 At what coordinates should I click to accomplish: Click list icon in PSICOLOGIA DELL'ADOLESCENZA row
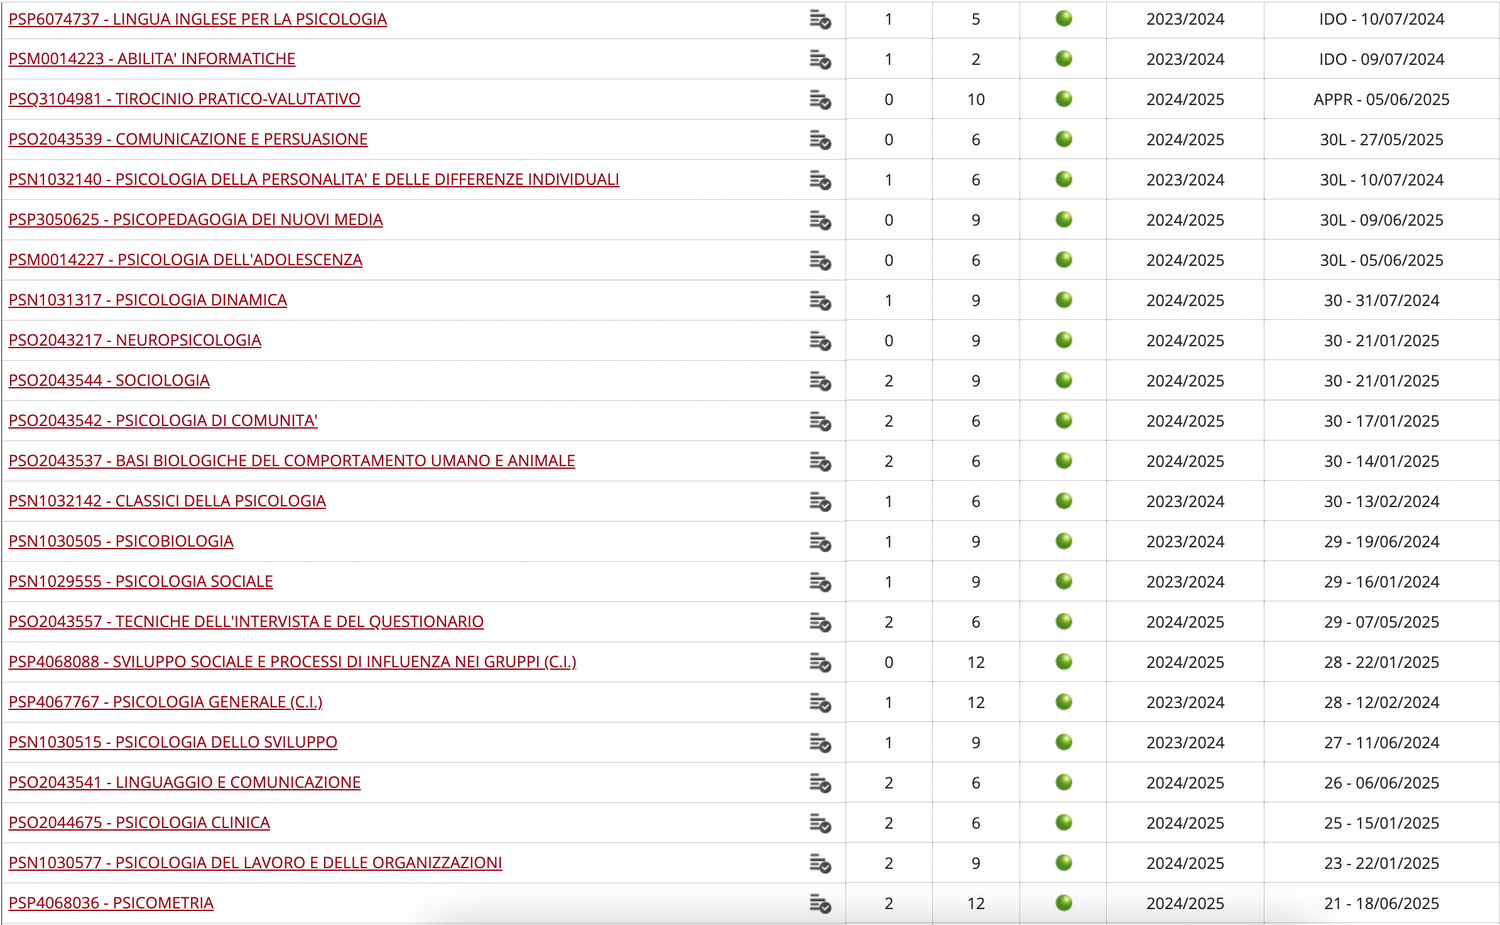[820, 261]
